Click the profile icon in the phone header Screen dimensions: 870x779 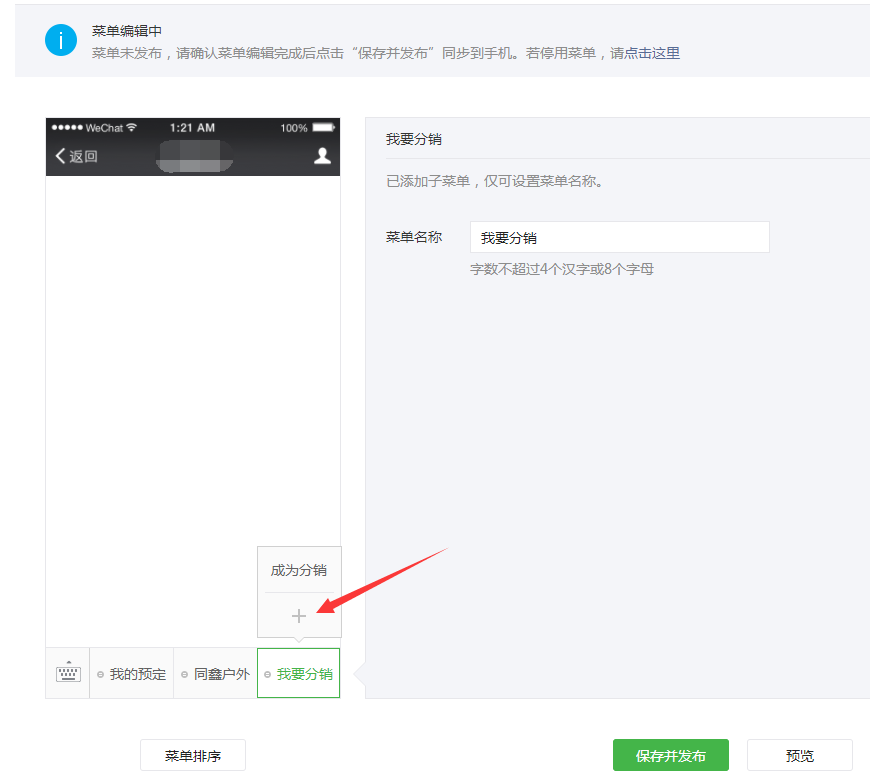coord(322,156)
